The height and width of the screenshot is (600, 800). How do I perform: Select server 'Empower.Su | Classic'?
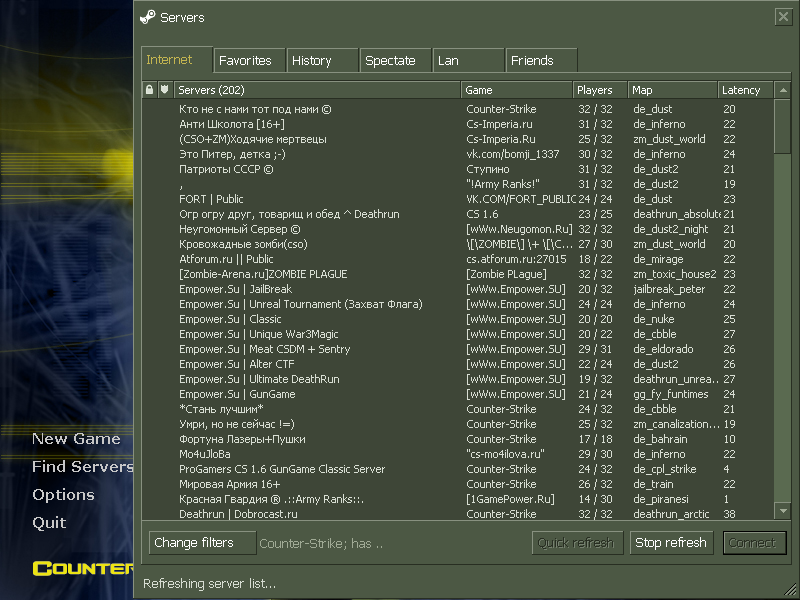coord(458,319)
